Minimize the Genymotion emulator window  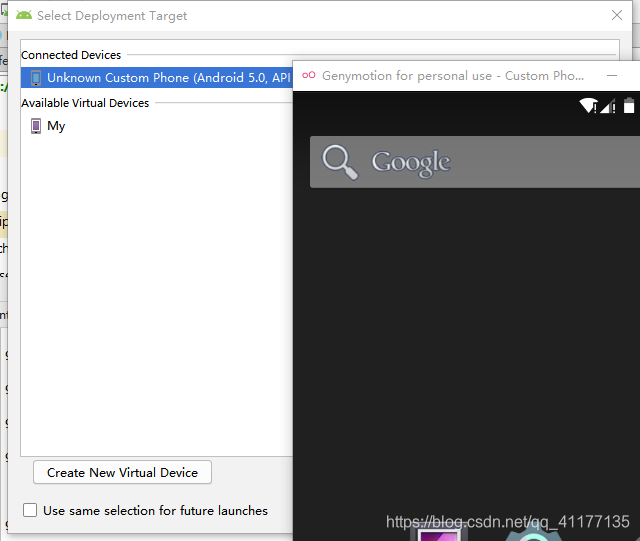[612, 76]
